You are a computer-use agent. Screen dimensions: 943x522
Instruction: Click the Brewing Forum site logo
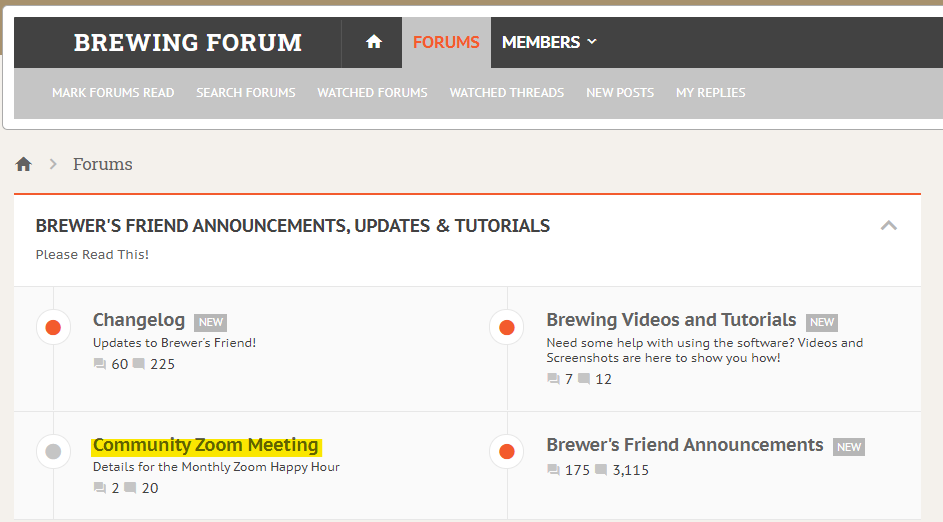click(x=188, y=43)
